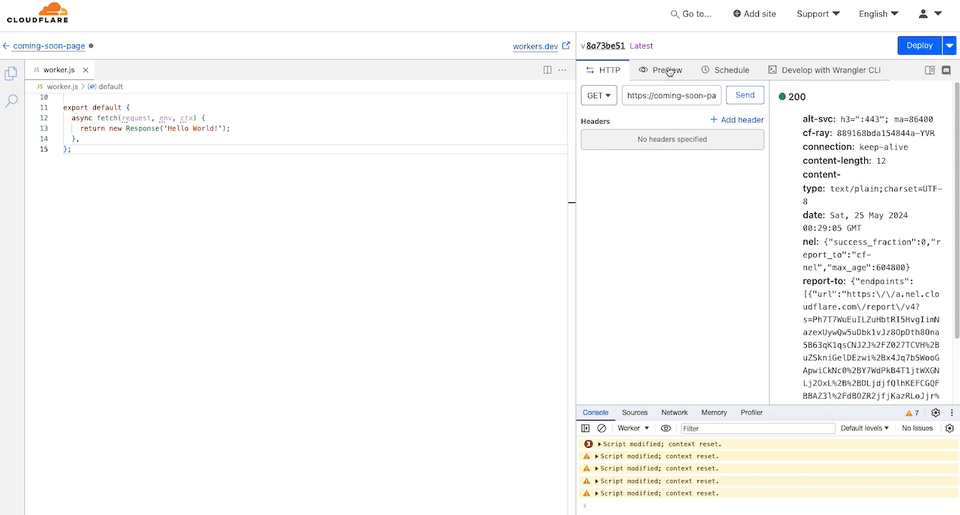The image size is (960, 515).
Task: Close the worker.js editor tab
Action: [86, 70]
